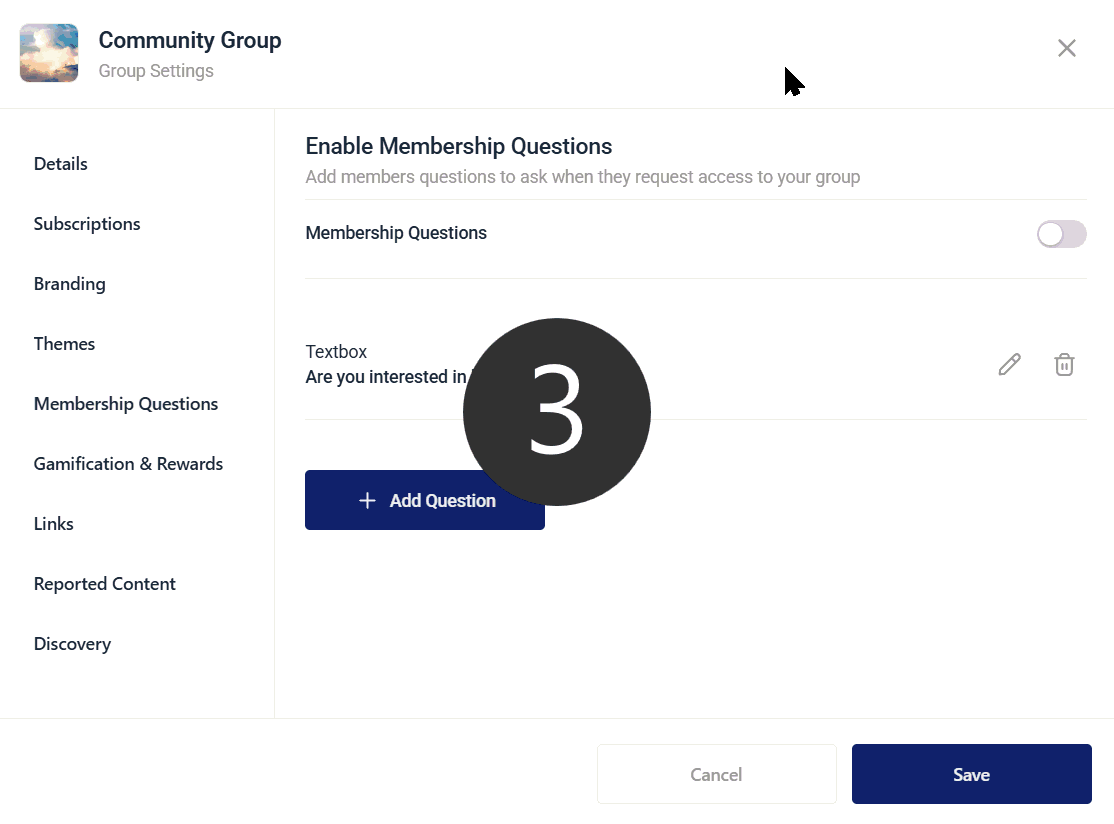Toggle the Membership Questions switch
Image resolution: width=1114 pixels, height=824 pixels.
click(x=1061, y=234)
